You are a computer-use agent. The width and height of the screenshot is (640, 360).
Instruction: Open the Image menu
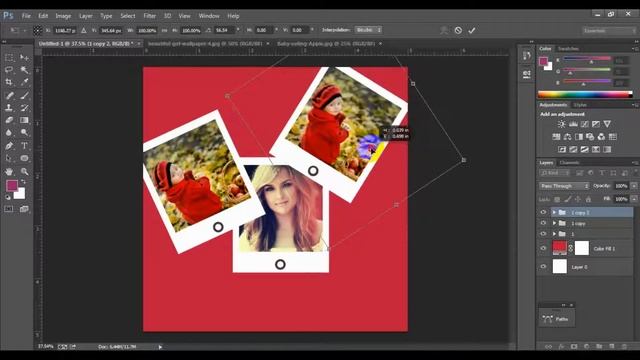point(63,16)
